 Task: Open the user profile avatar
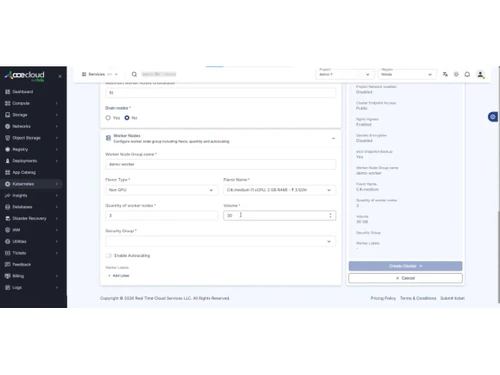pyautogui.click(x=480, y=74)
